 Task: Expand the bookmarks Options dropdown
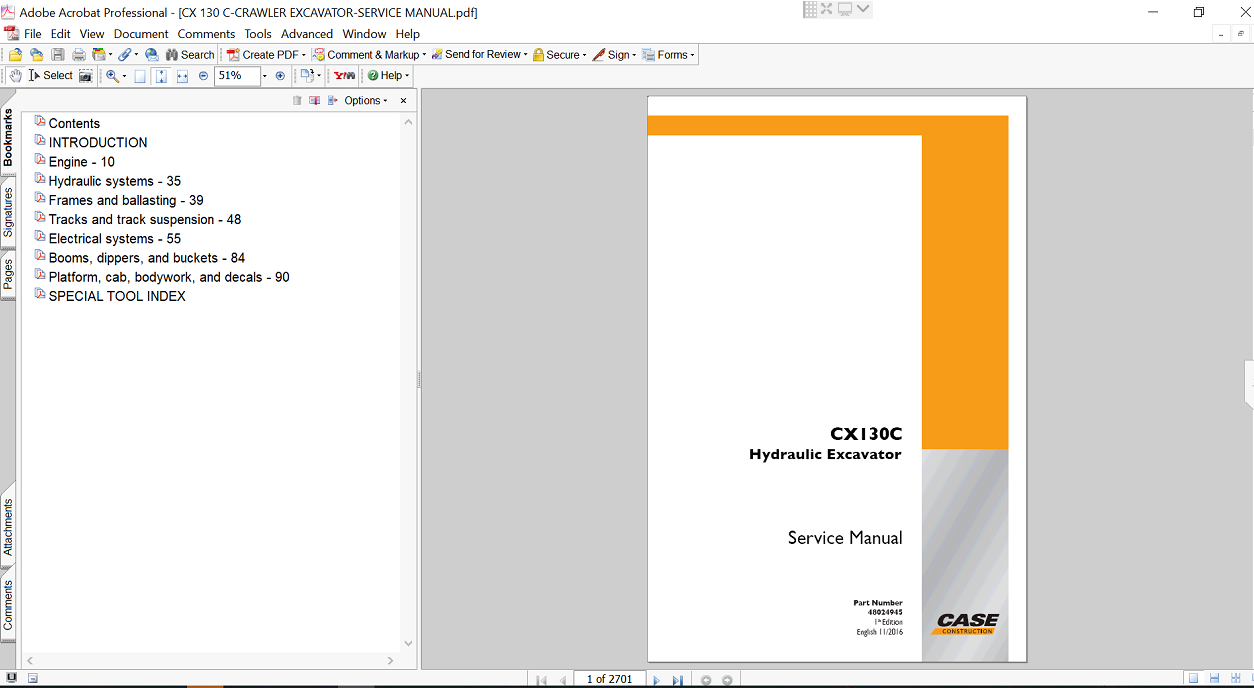tap(365, 101)
